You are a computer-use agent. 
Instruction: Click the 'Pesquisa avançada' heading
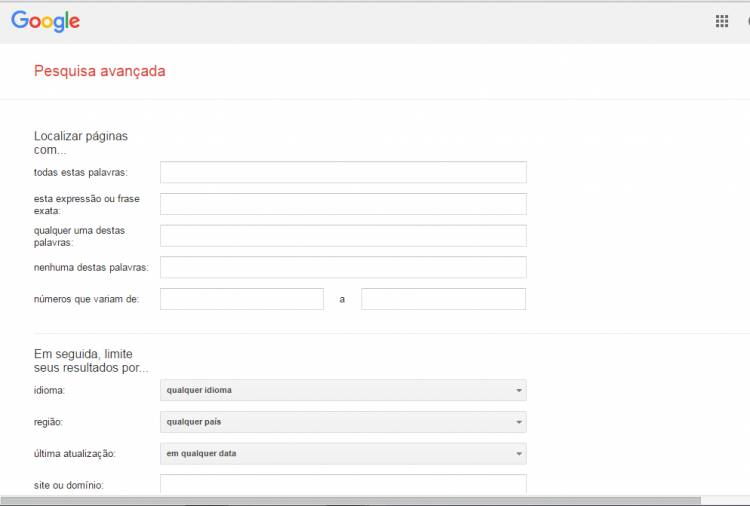pyautogui.click(x=100, y=71)
